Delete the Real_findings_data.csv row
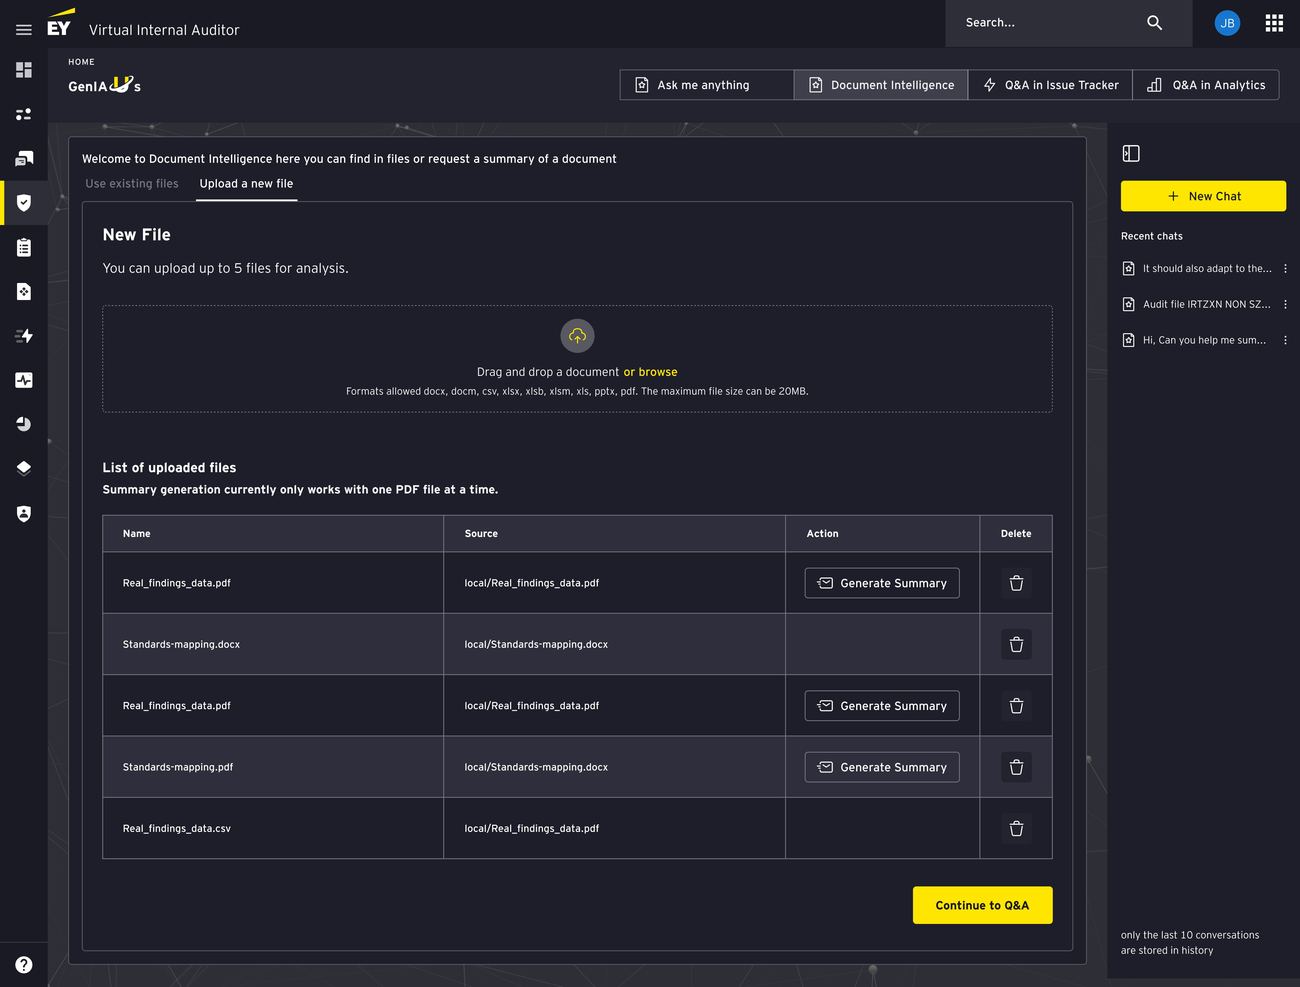Image resolution: width=1300 pixels, height=987 pixels. 1016,828
